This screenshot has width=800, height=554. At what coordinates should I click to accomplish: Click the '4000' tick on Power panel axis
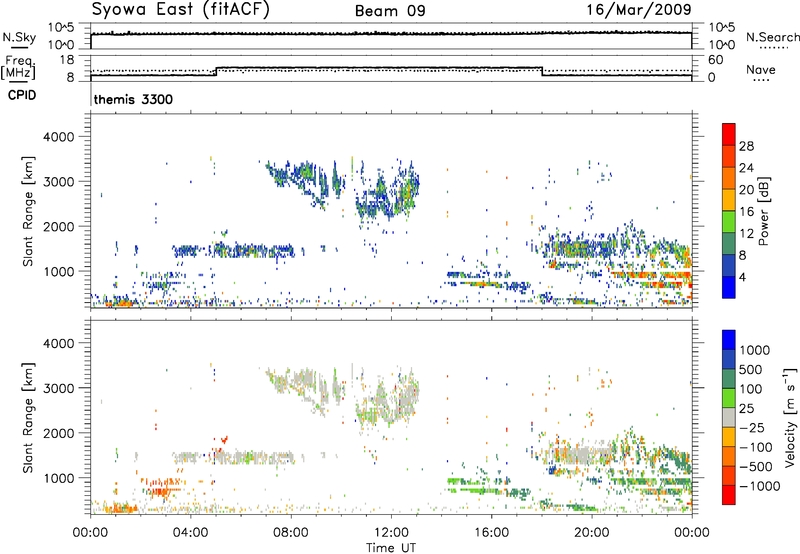[x=59, y=137]
